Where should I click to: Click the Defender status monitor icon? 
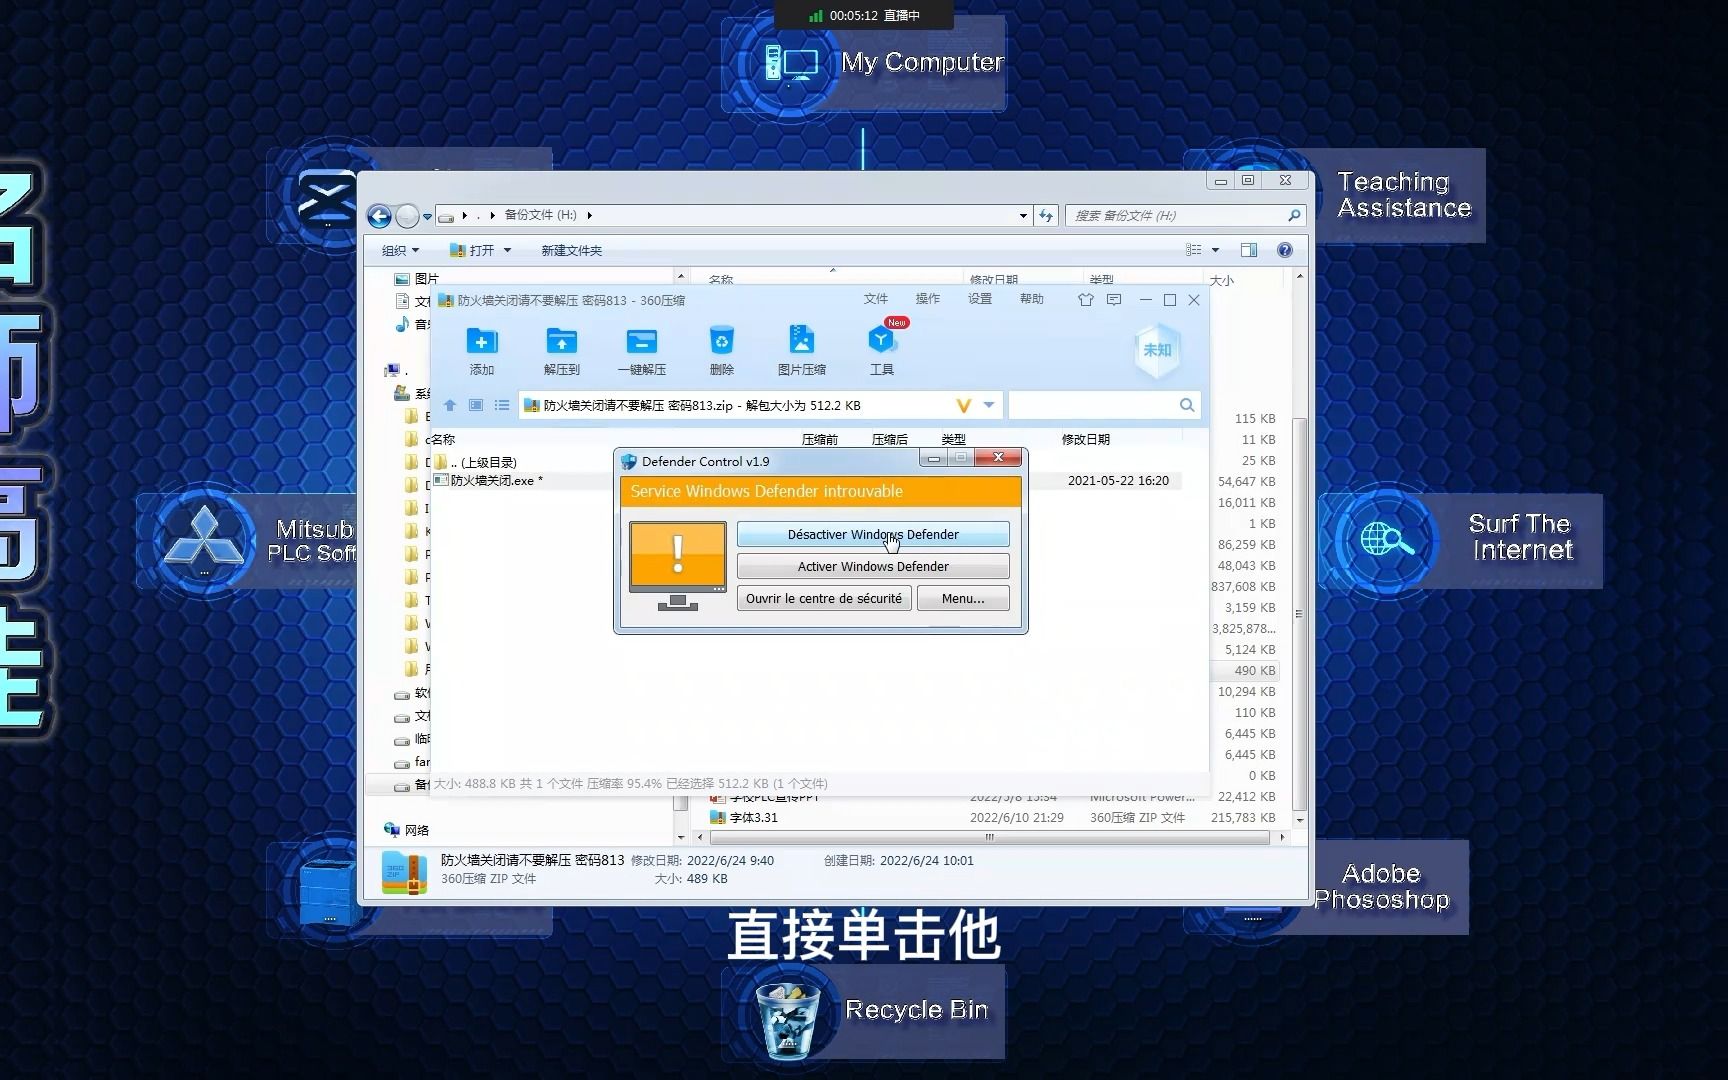[678, 565]
